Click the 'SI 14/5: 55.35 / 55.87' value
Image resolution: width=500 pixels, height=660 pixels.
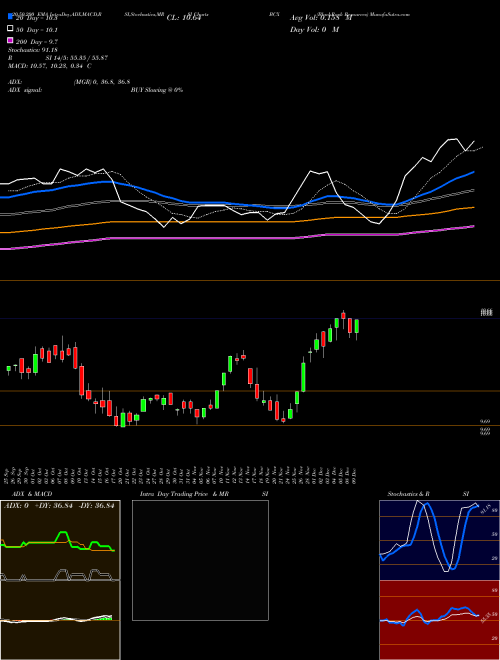coord(77,58)
